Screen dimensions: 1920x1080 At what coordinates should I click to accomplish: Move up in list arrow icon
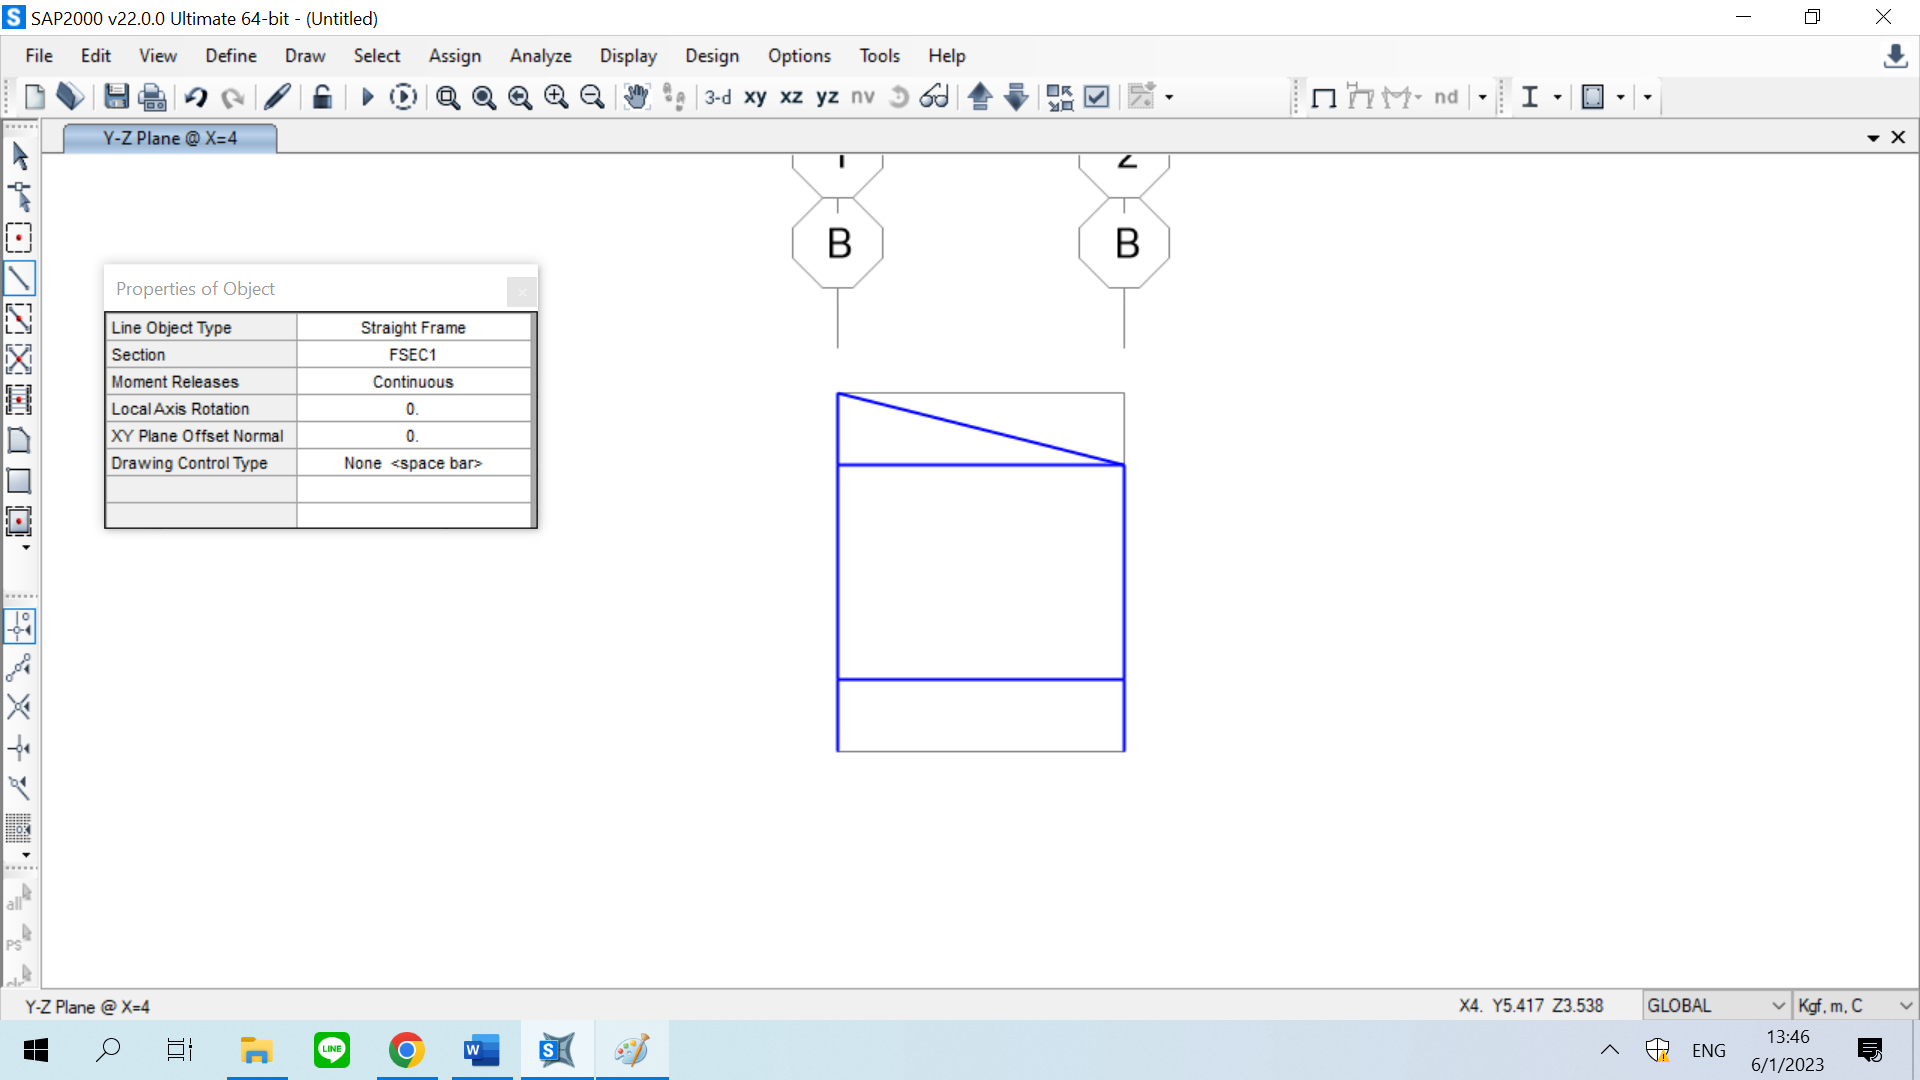980,97
